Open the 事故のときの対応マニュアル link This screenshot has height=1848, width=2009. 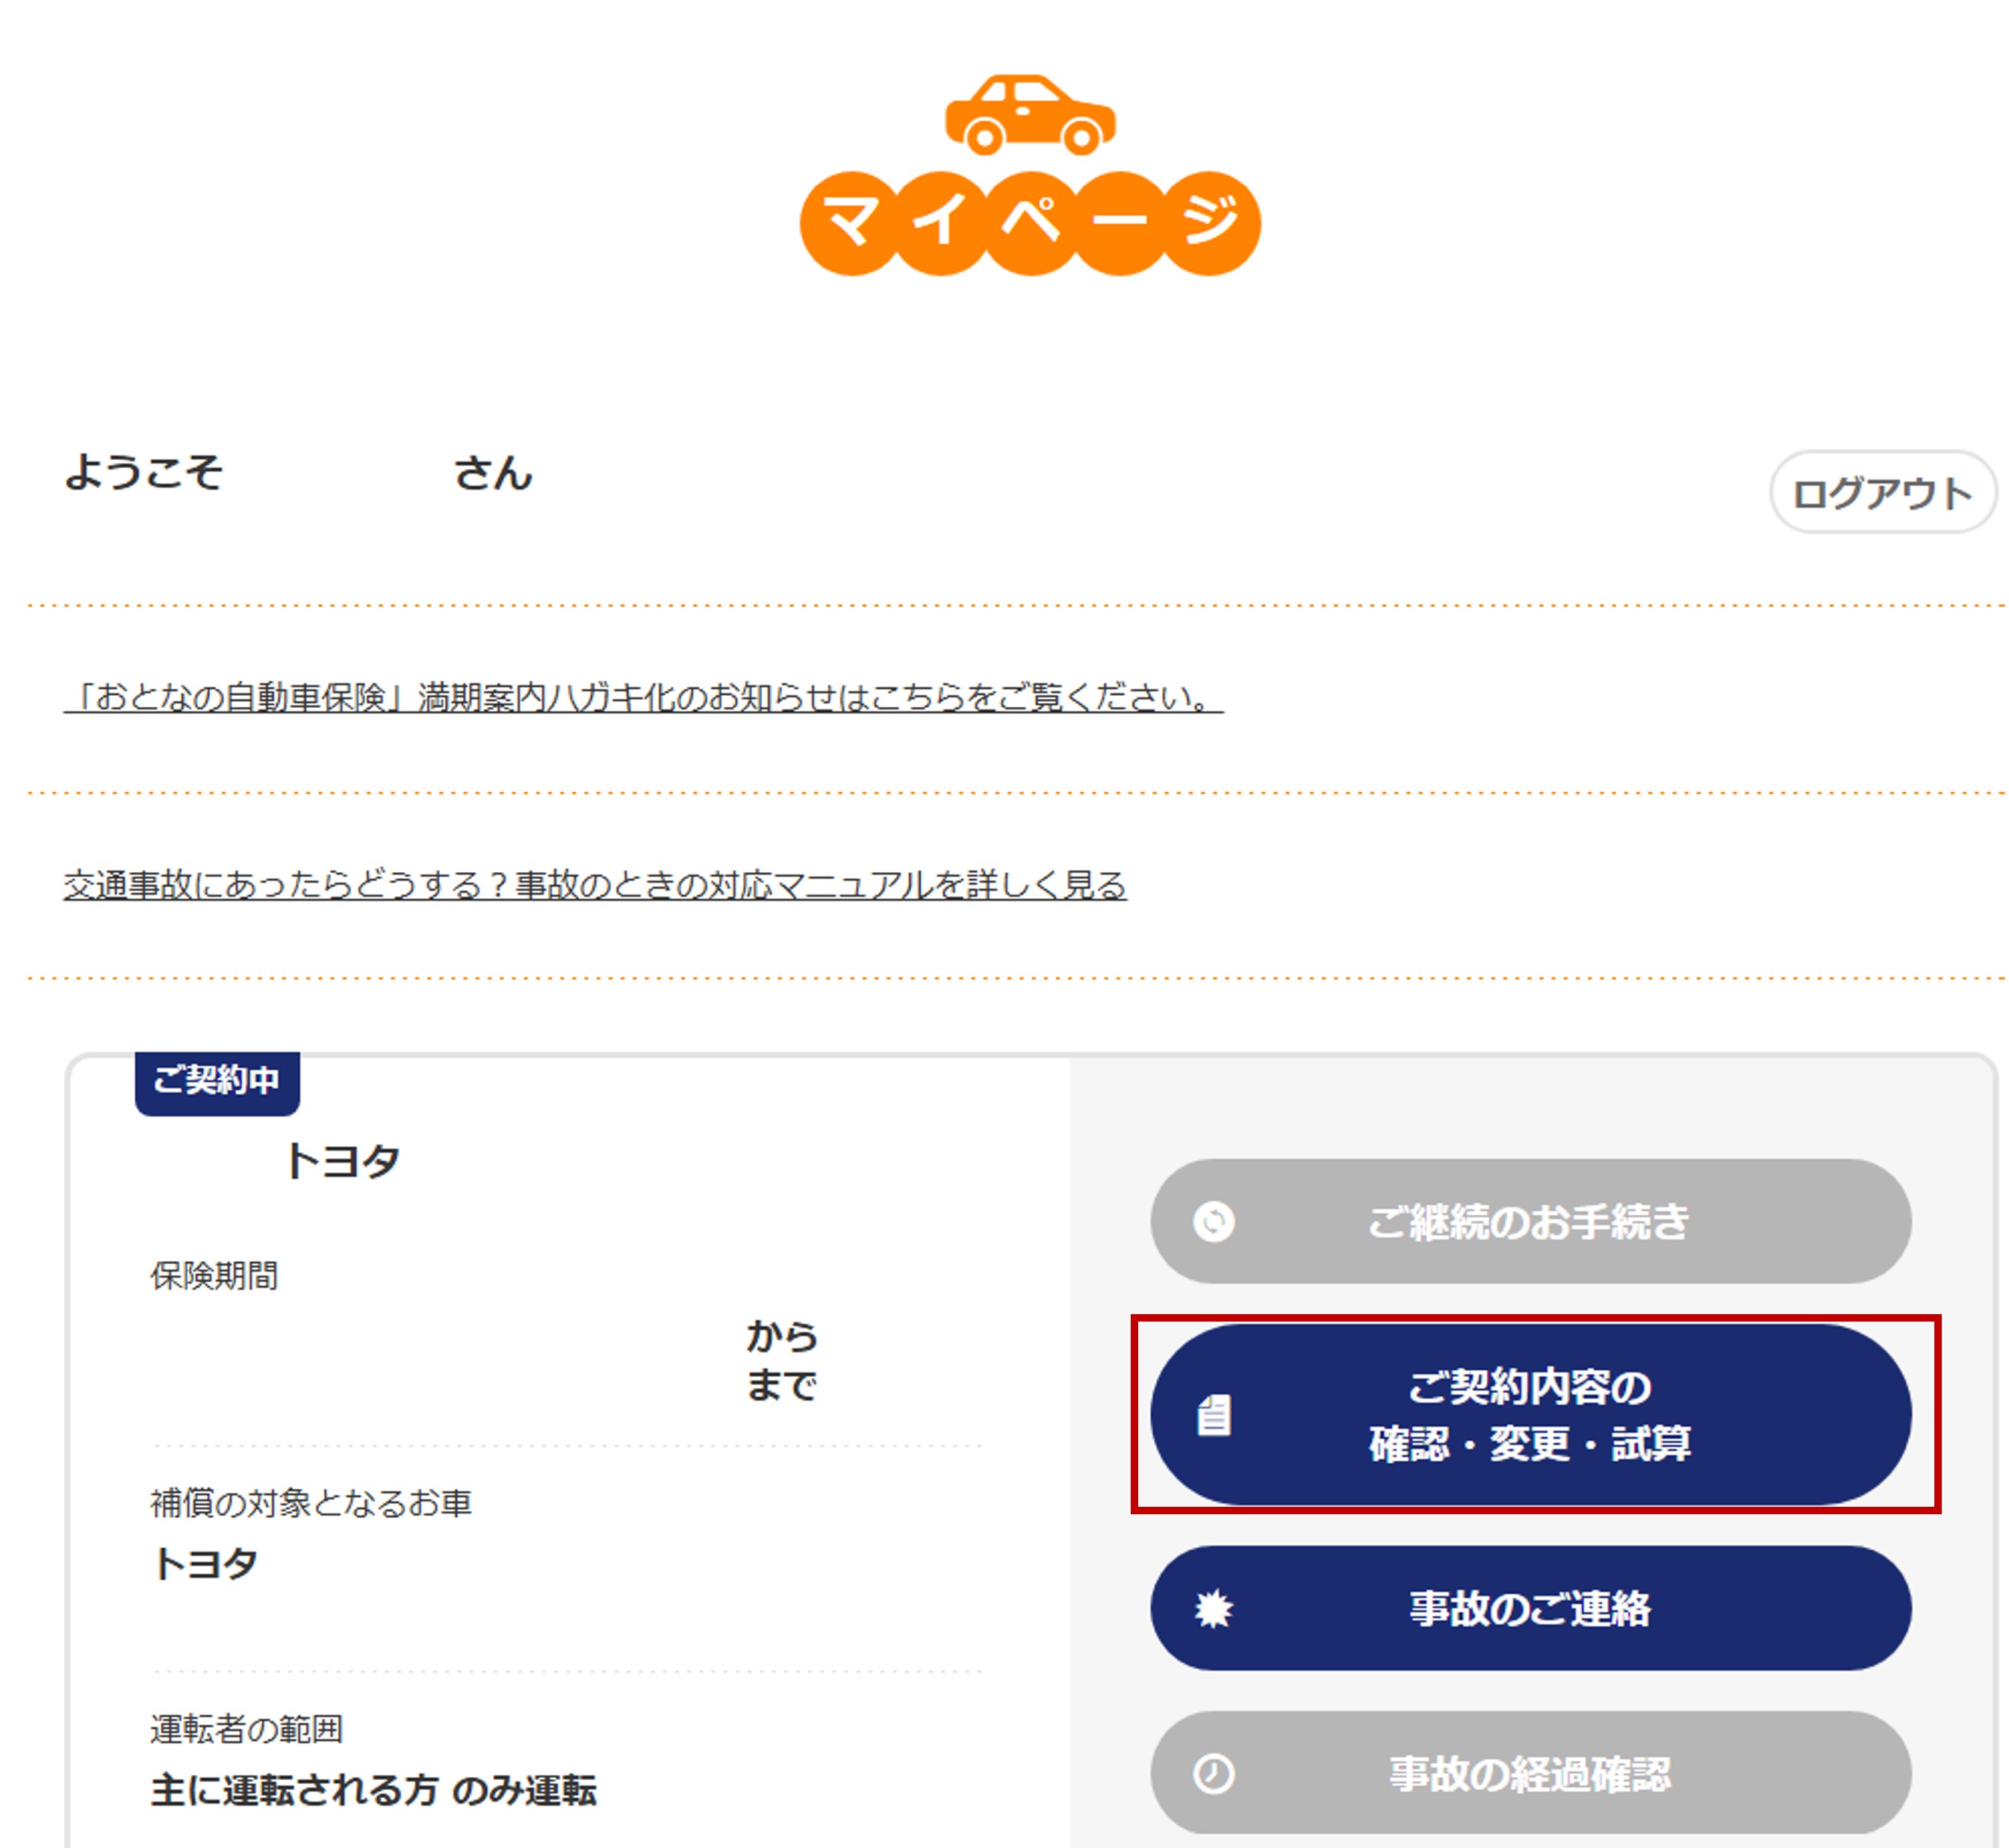click(x=595, y=885)
